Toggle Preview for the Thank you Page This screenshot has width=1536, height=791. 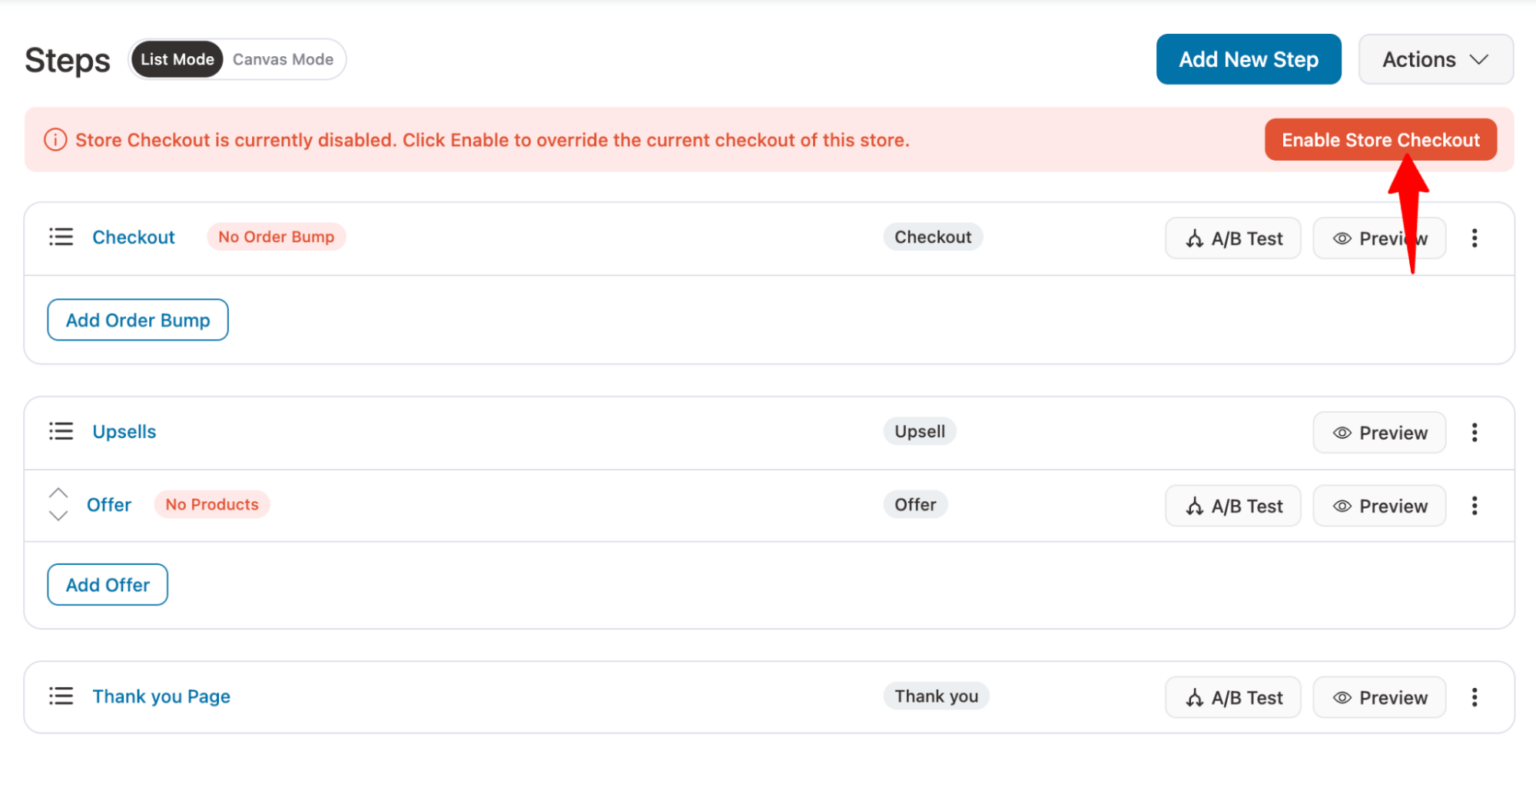[x=1379, y=697]
